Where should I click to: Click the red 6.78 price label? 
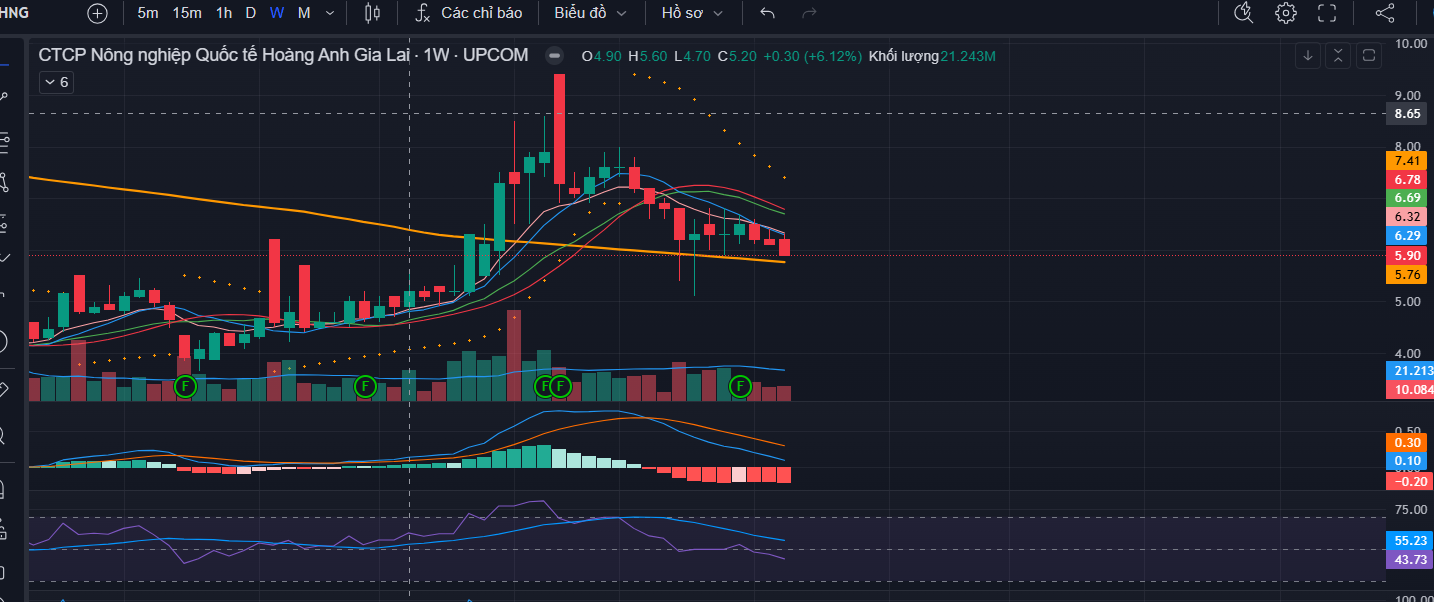click(x=1408, y=179)
